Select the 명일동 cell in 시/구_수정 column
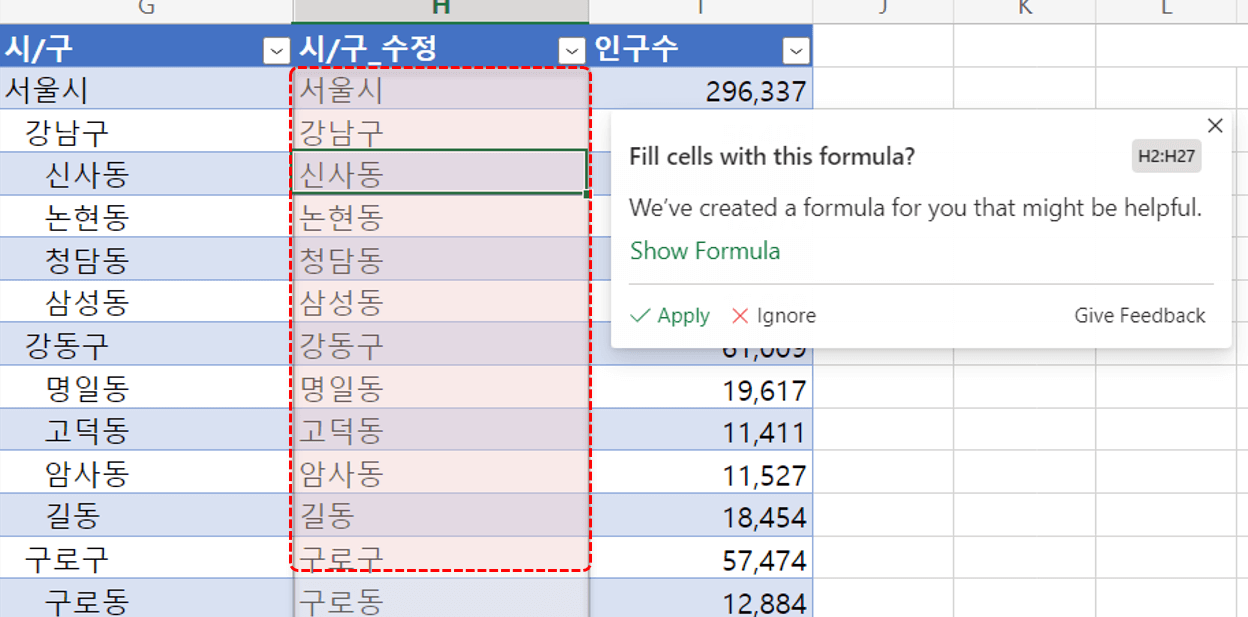The image size is (1248, 617). tap(441, 388)
